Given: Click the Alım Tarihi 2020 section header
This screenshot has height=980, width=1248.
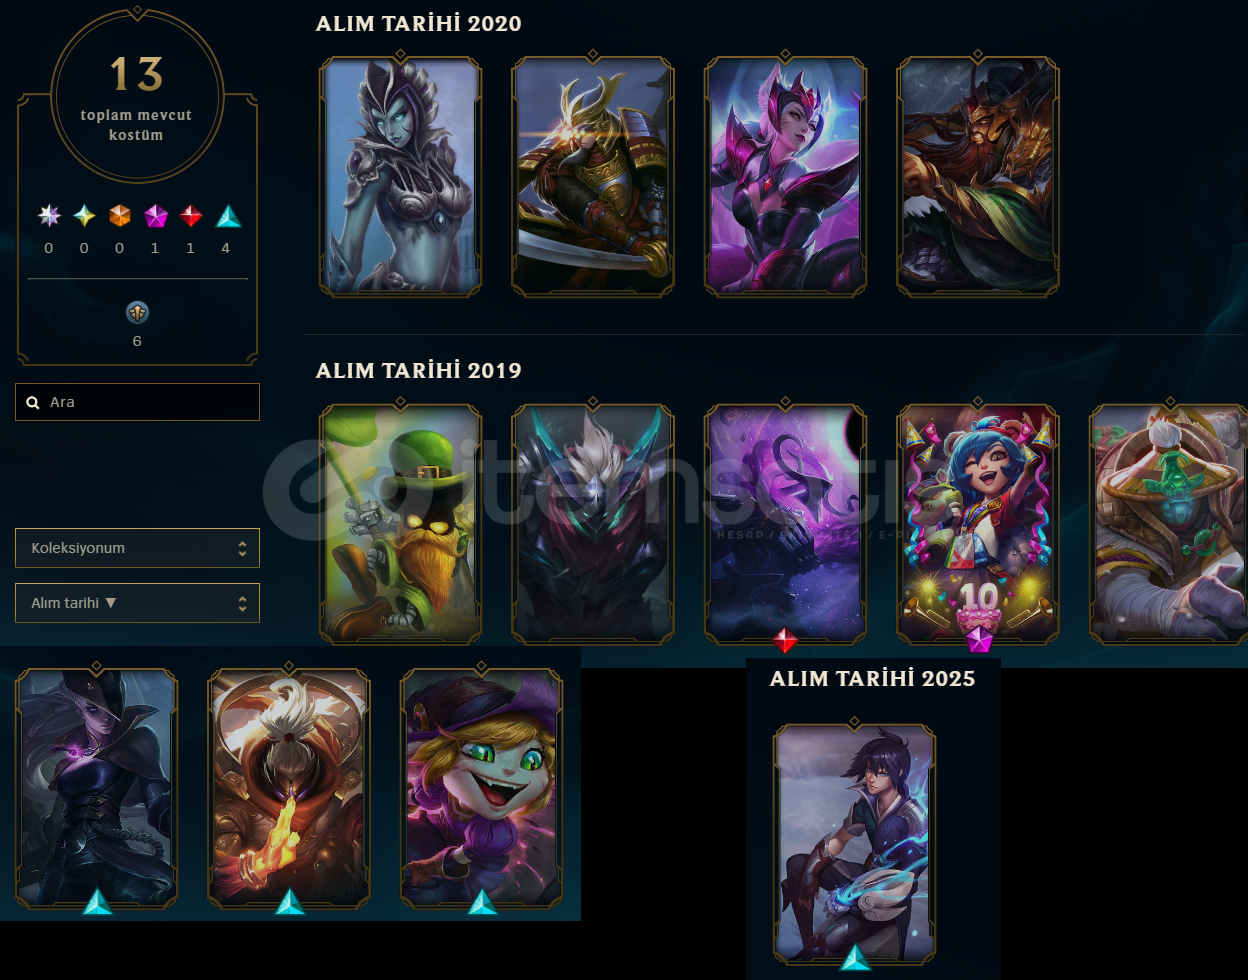Looking at the screenshot, I should [x=419, y=23].
